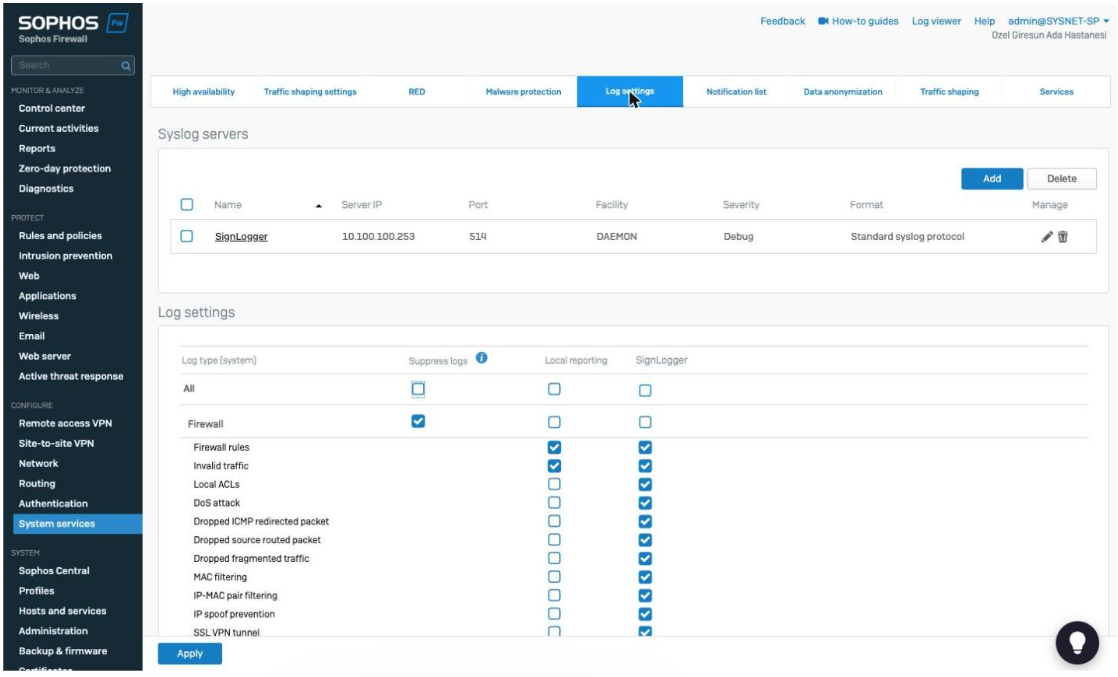The width and height of the screenshot is (1118, 677).
Task: Uncheck SignLogger for Firewall rules
Action: [x=645, y=447]
